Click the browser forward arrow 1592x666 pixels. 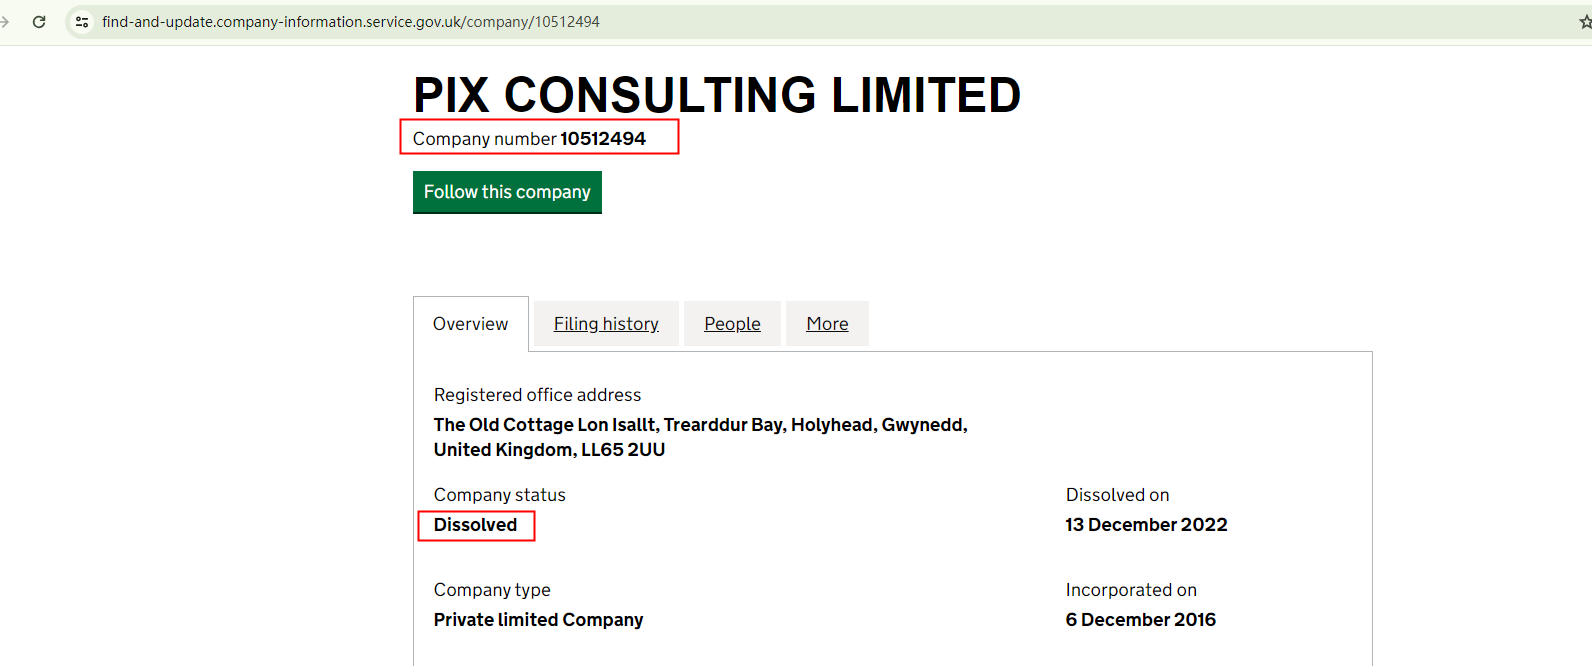click(5, 21)
